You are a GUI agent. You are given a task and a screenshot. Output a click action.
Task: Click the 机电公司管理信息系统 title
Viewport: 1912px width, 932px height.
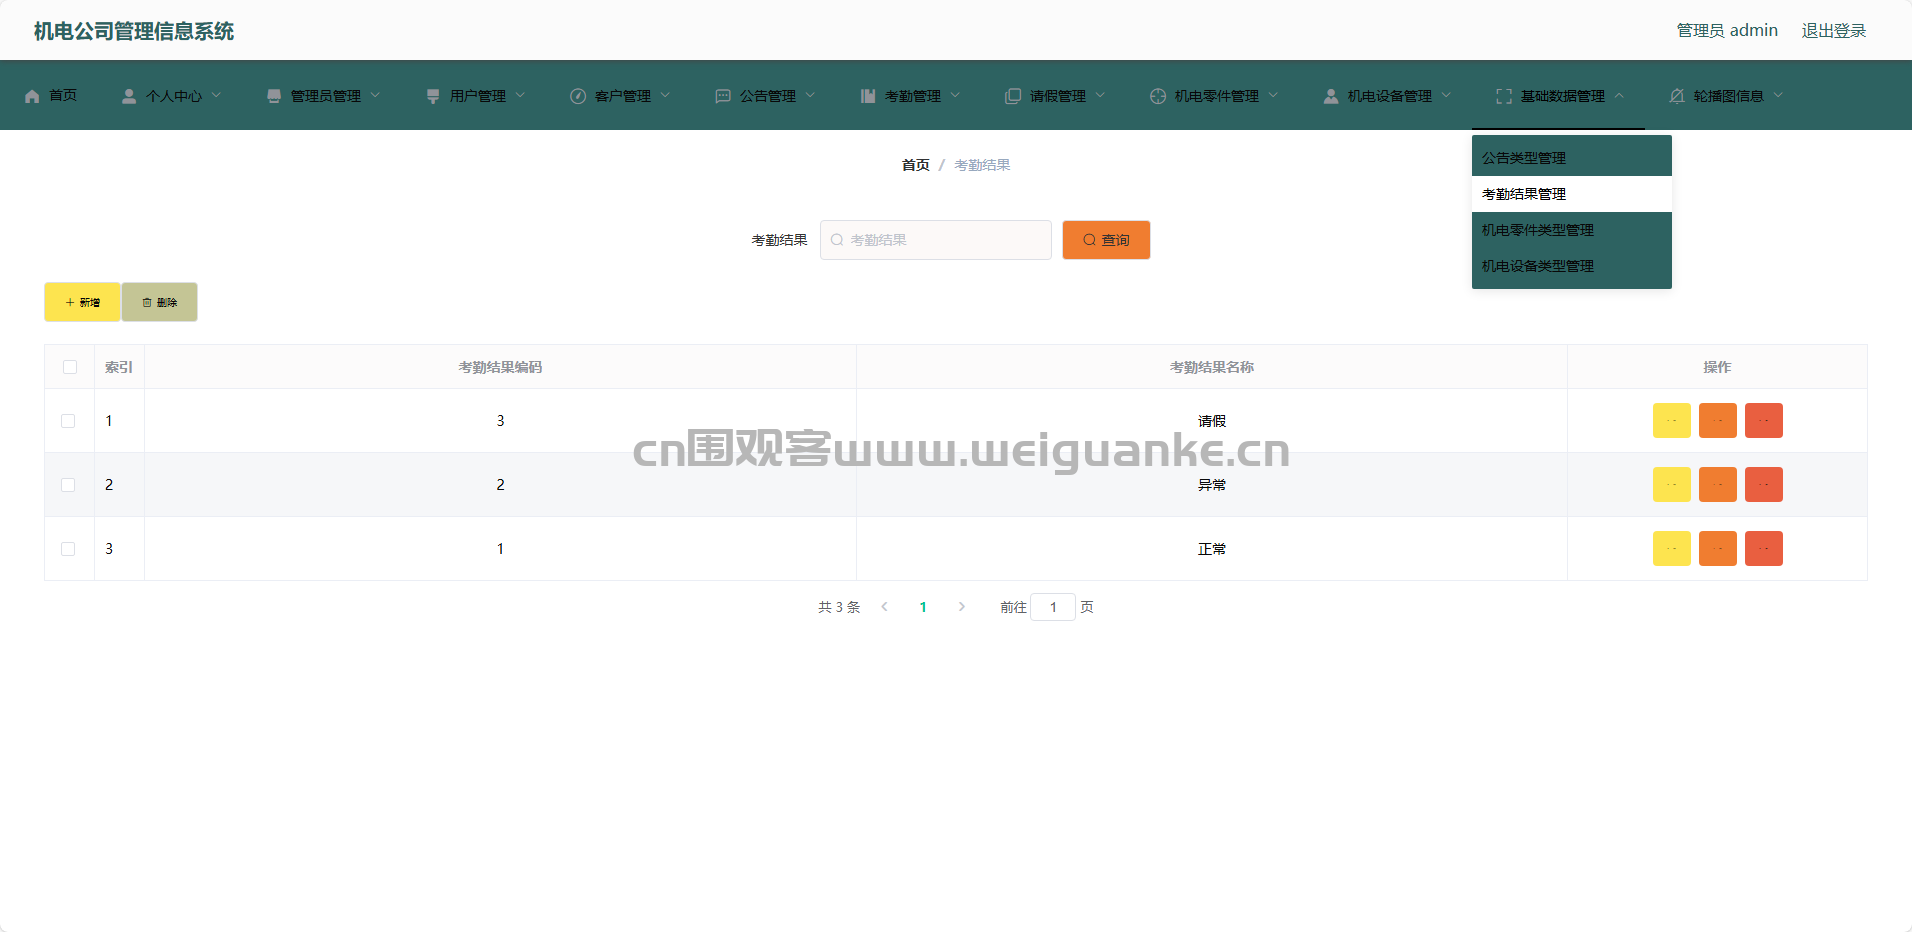click(x=134, y=31)
